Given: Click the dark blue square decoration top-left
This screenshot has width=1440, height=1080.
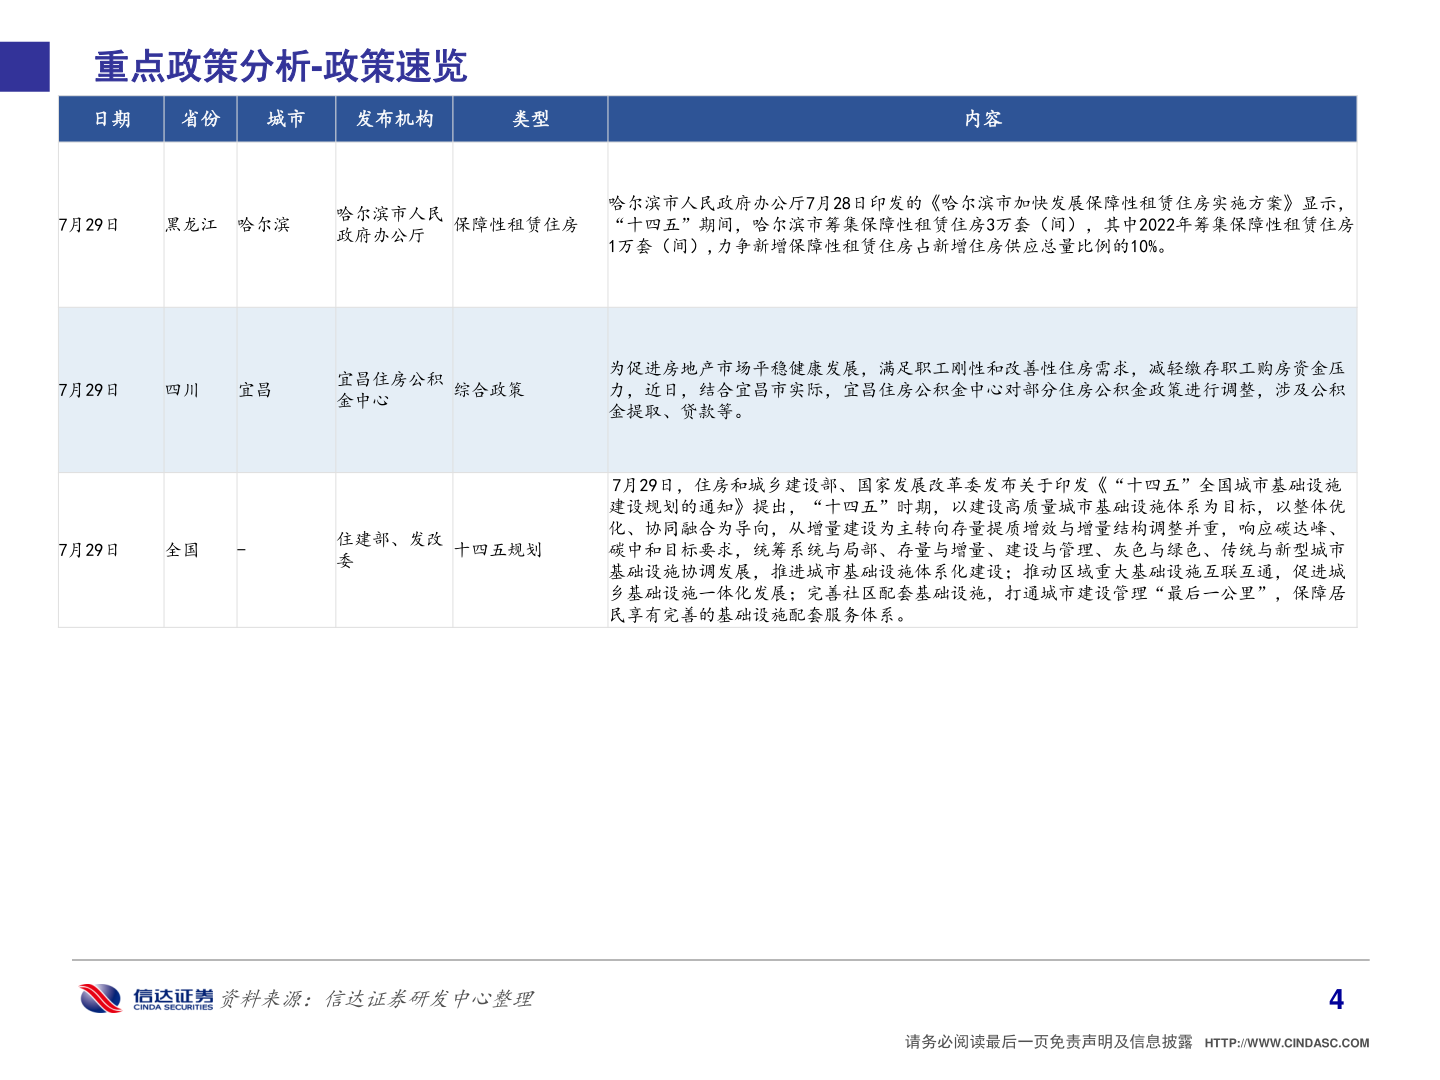Looking at the screenshot, I should coord(24,66).
